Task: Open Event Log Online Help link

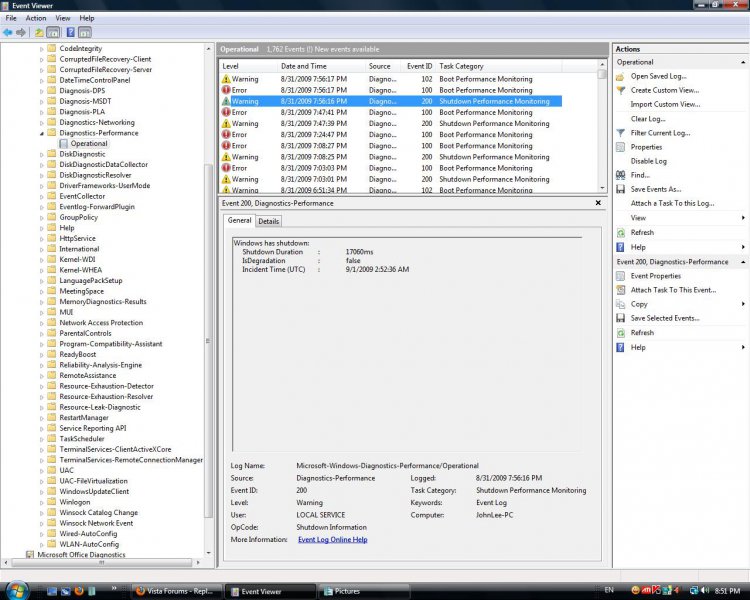Action: click(332, 540)
